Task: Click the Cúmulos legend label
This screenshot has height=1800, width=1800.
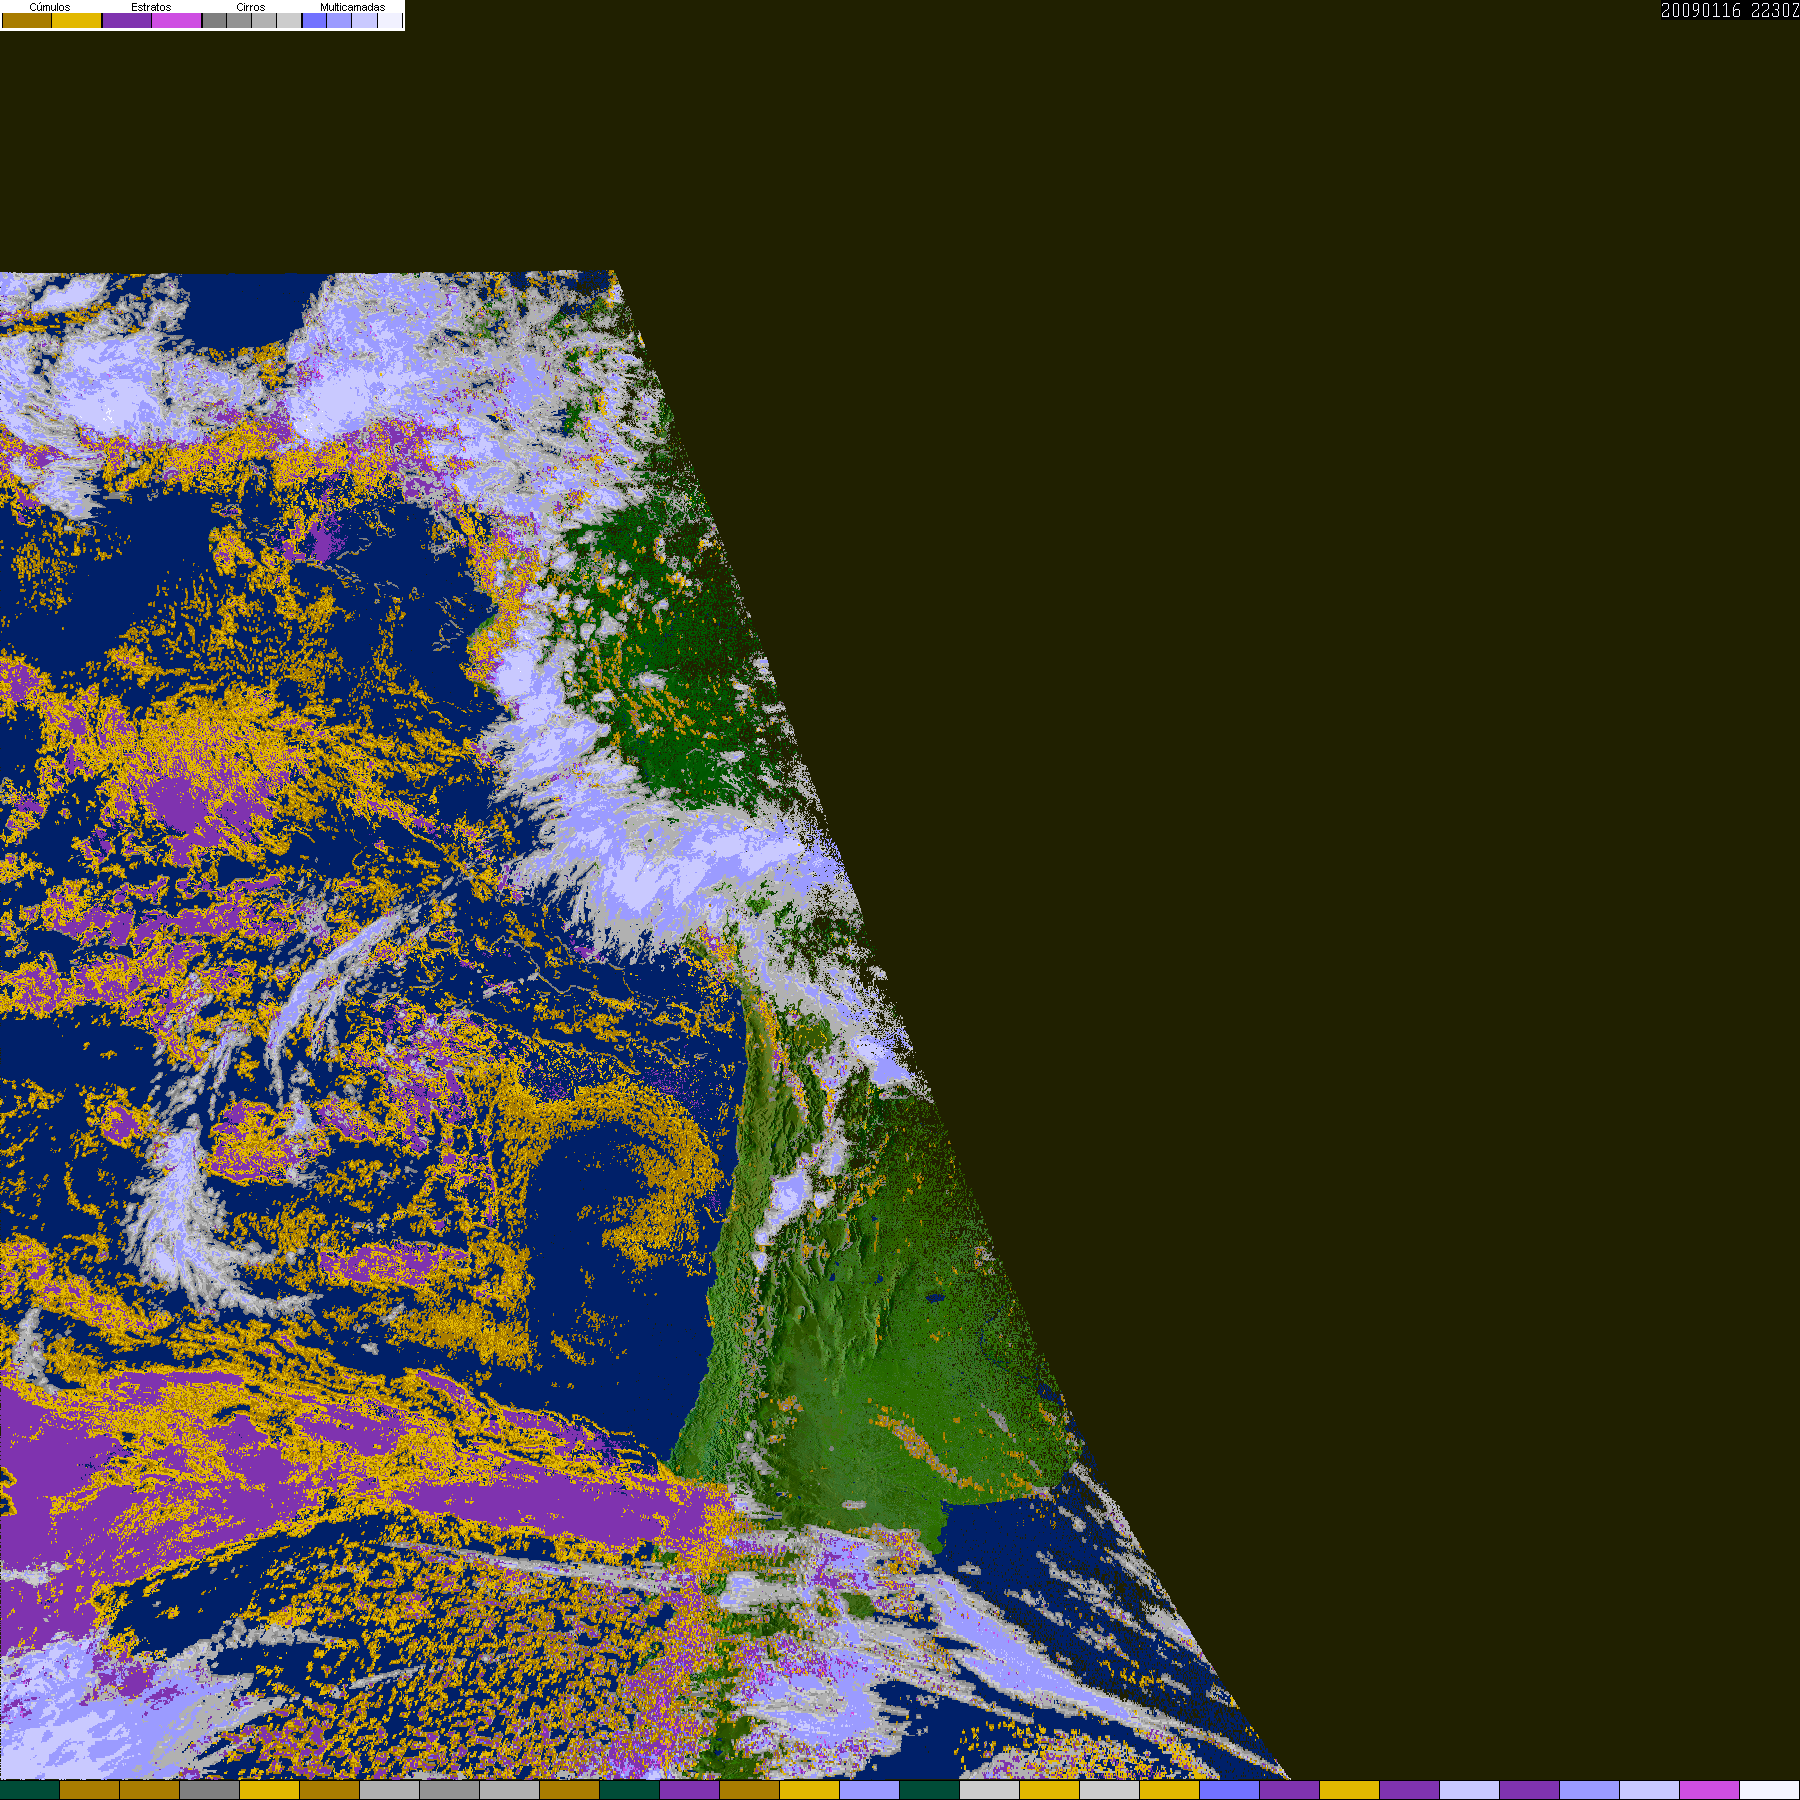Action: 50,7
